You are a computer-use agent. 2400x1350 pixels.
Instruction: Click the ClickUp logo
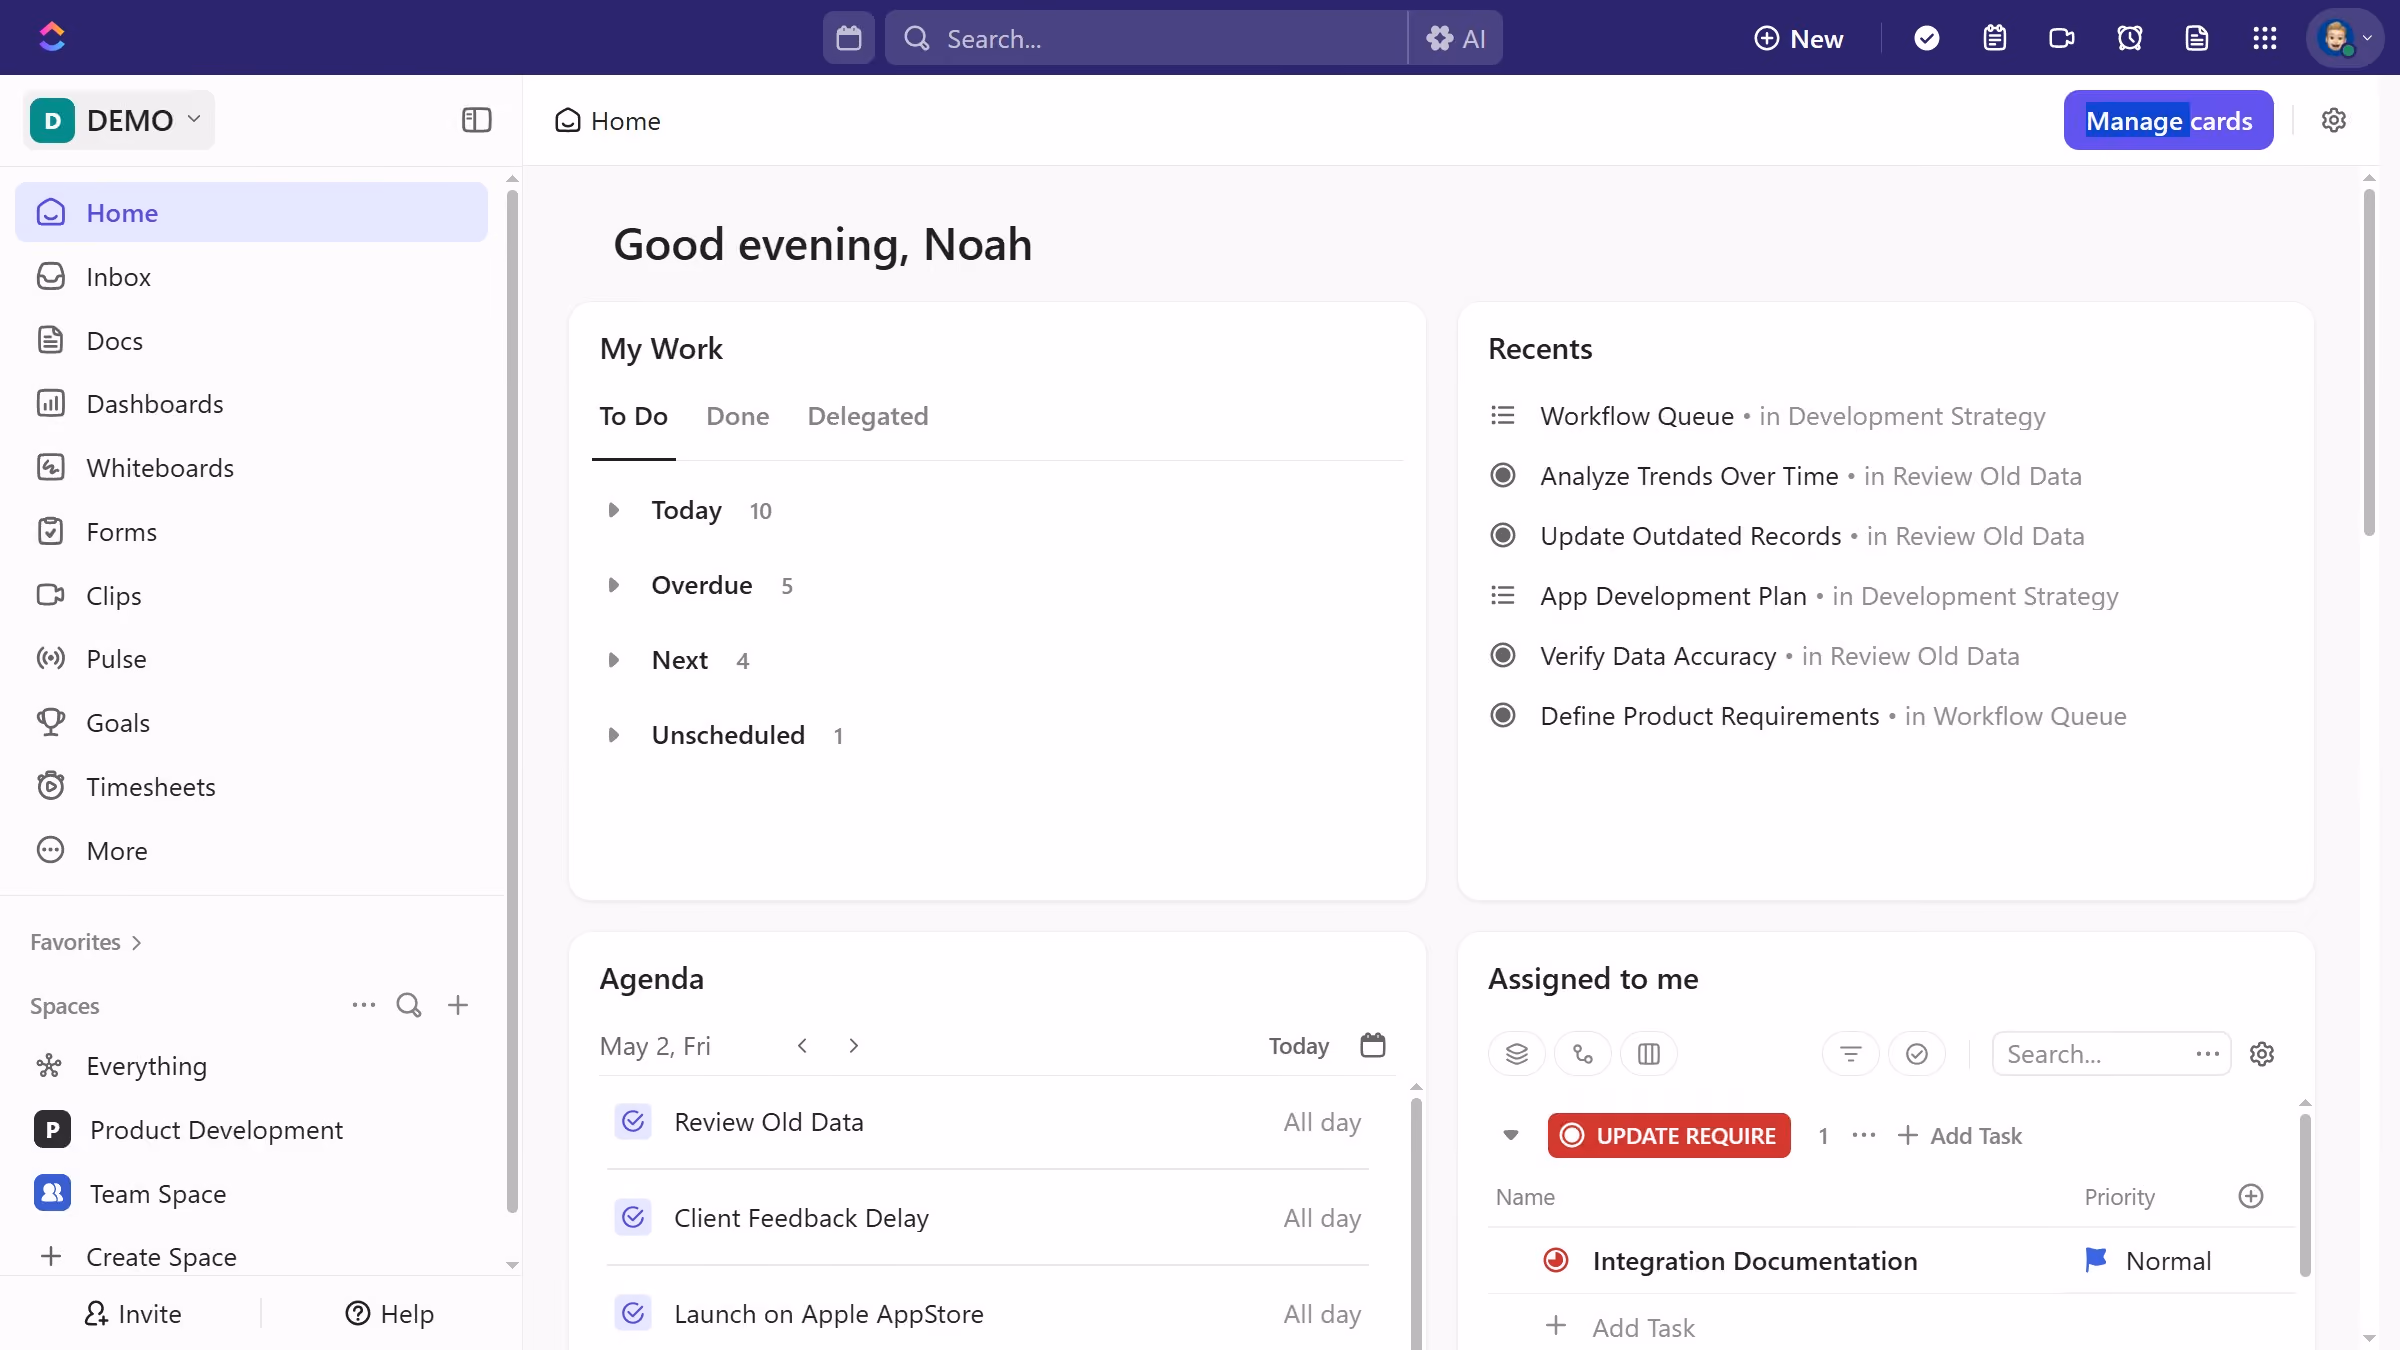[51, 37]
